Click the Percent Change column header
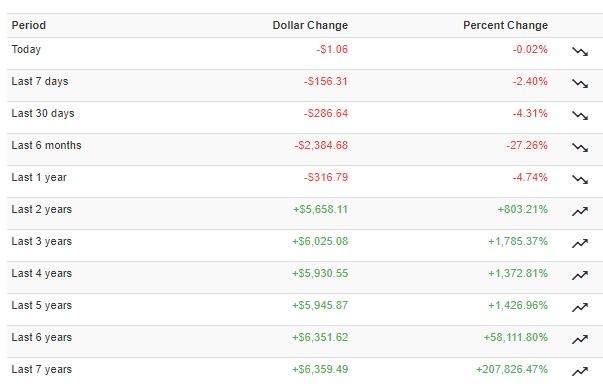Screen dimensions: 603x389 coord(505,25)
